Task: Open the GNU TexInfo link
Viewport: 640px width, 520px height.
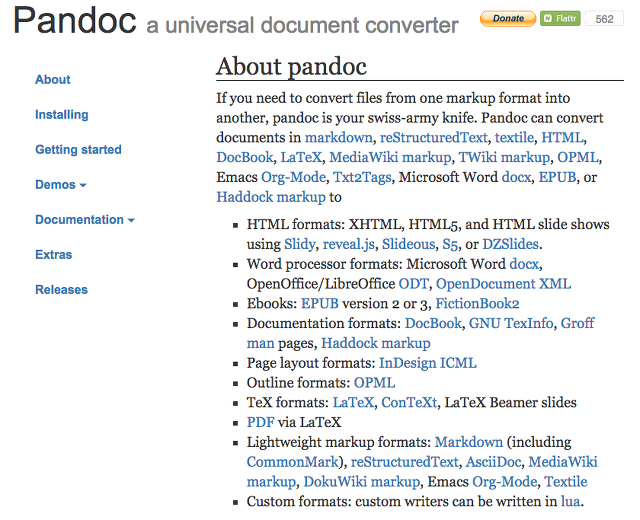Action: tap(511, 323)
